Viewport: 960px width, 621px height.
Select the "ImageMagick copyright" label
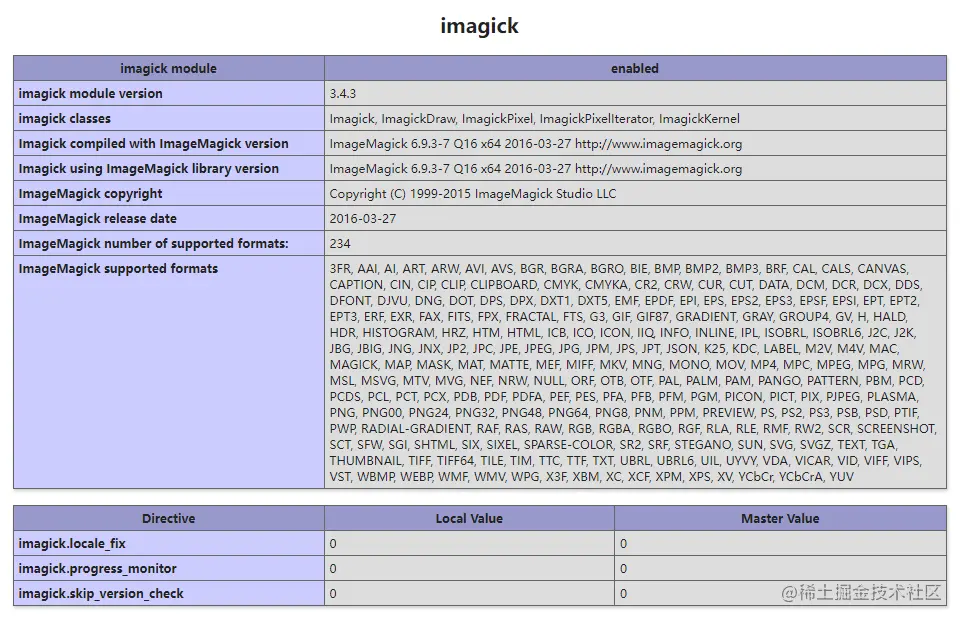pos(91,194)
